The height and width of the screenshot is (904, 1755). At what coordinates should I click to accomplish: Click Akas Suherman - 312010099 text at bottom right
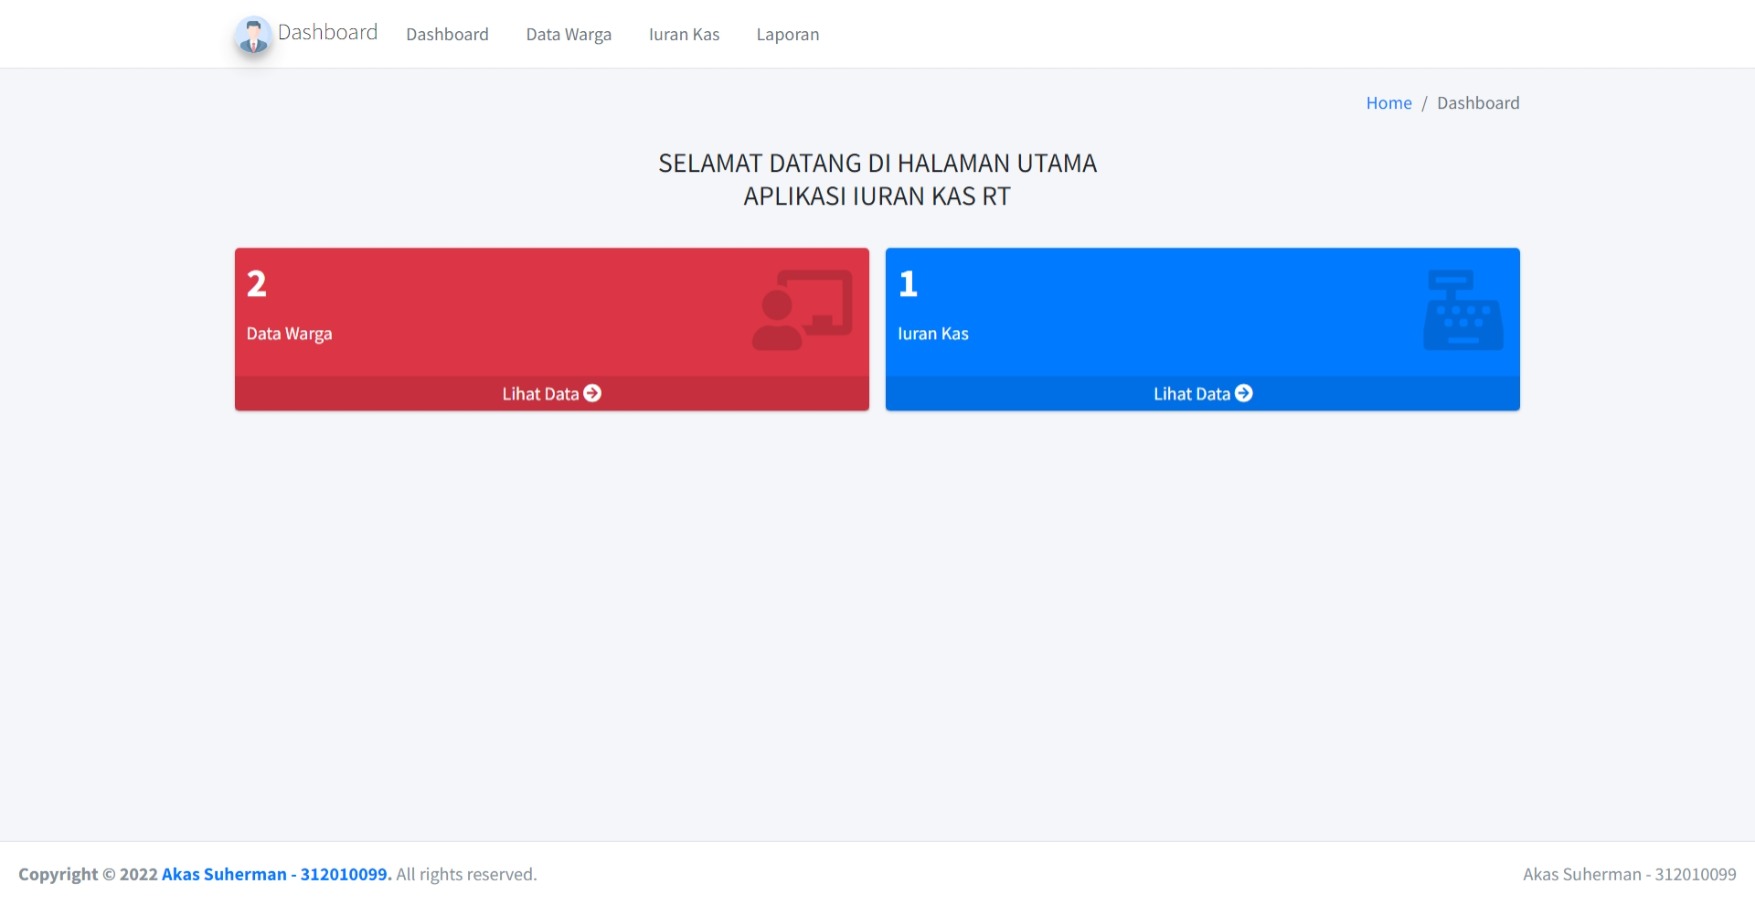[x=1625, y=873]
